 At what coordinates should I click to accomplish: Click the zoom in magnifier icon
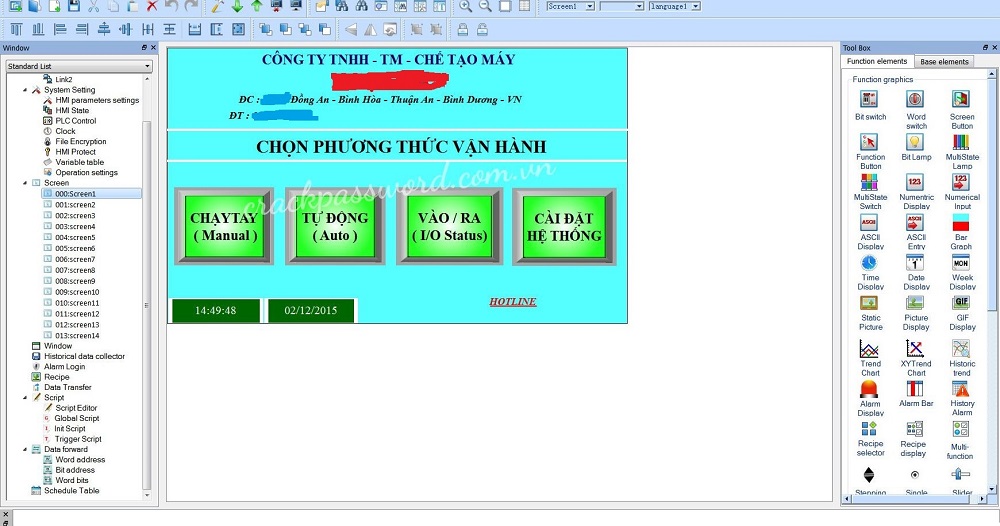466,6
